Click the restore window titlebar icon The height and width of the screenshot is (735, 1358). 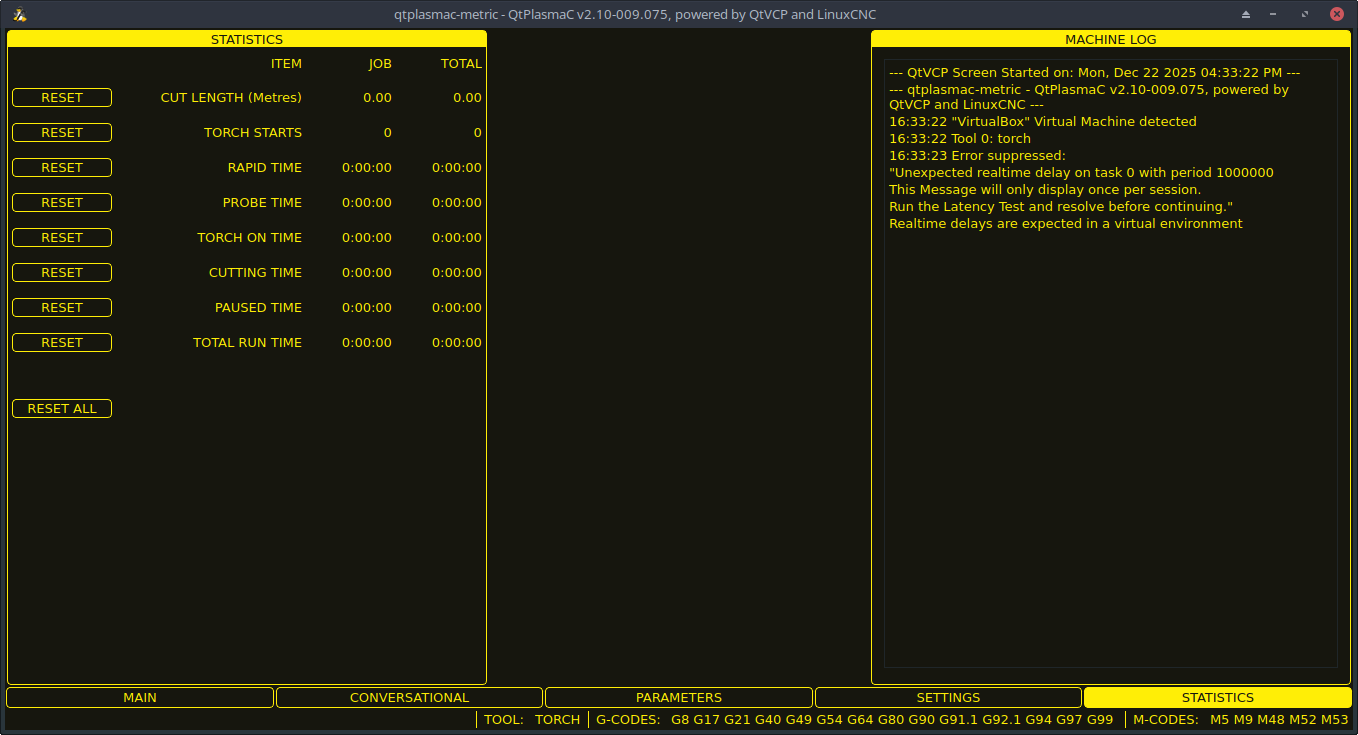click(x=1305, y=14)
